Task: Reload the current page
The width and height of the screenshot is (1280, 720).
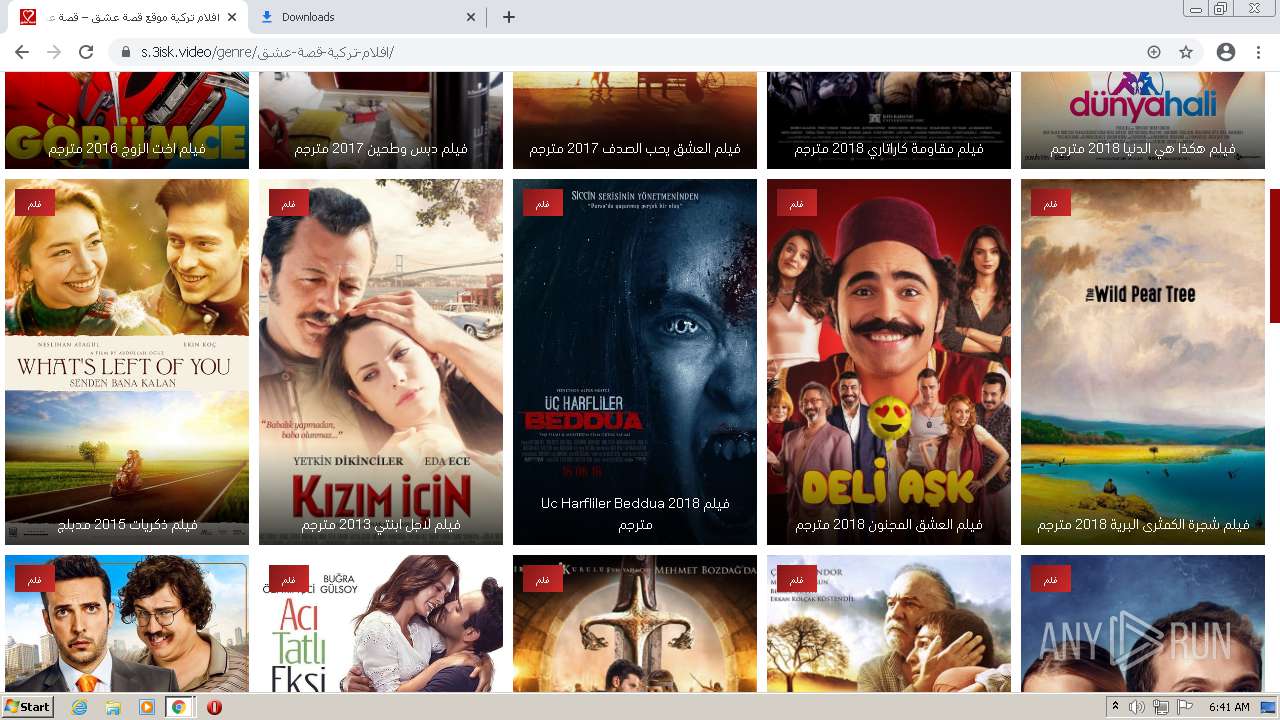Action: click(x=86, y=52)
